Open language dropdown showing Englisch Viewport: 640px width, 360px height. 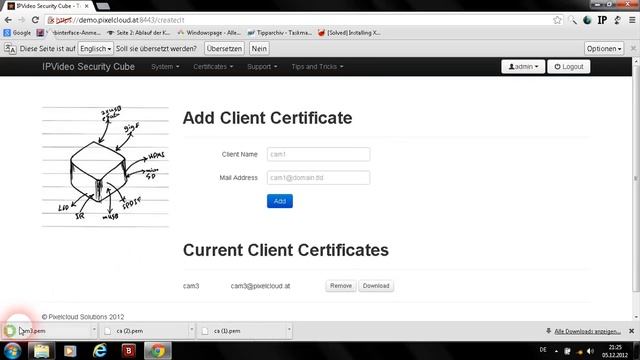tap(96, 49)
